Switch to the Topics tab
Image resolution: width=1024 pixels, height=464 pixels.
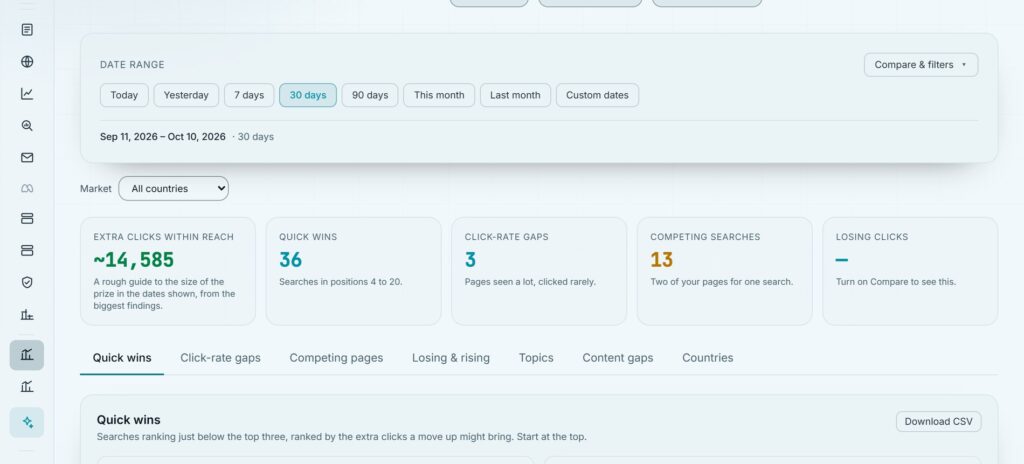point(536,357)
